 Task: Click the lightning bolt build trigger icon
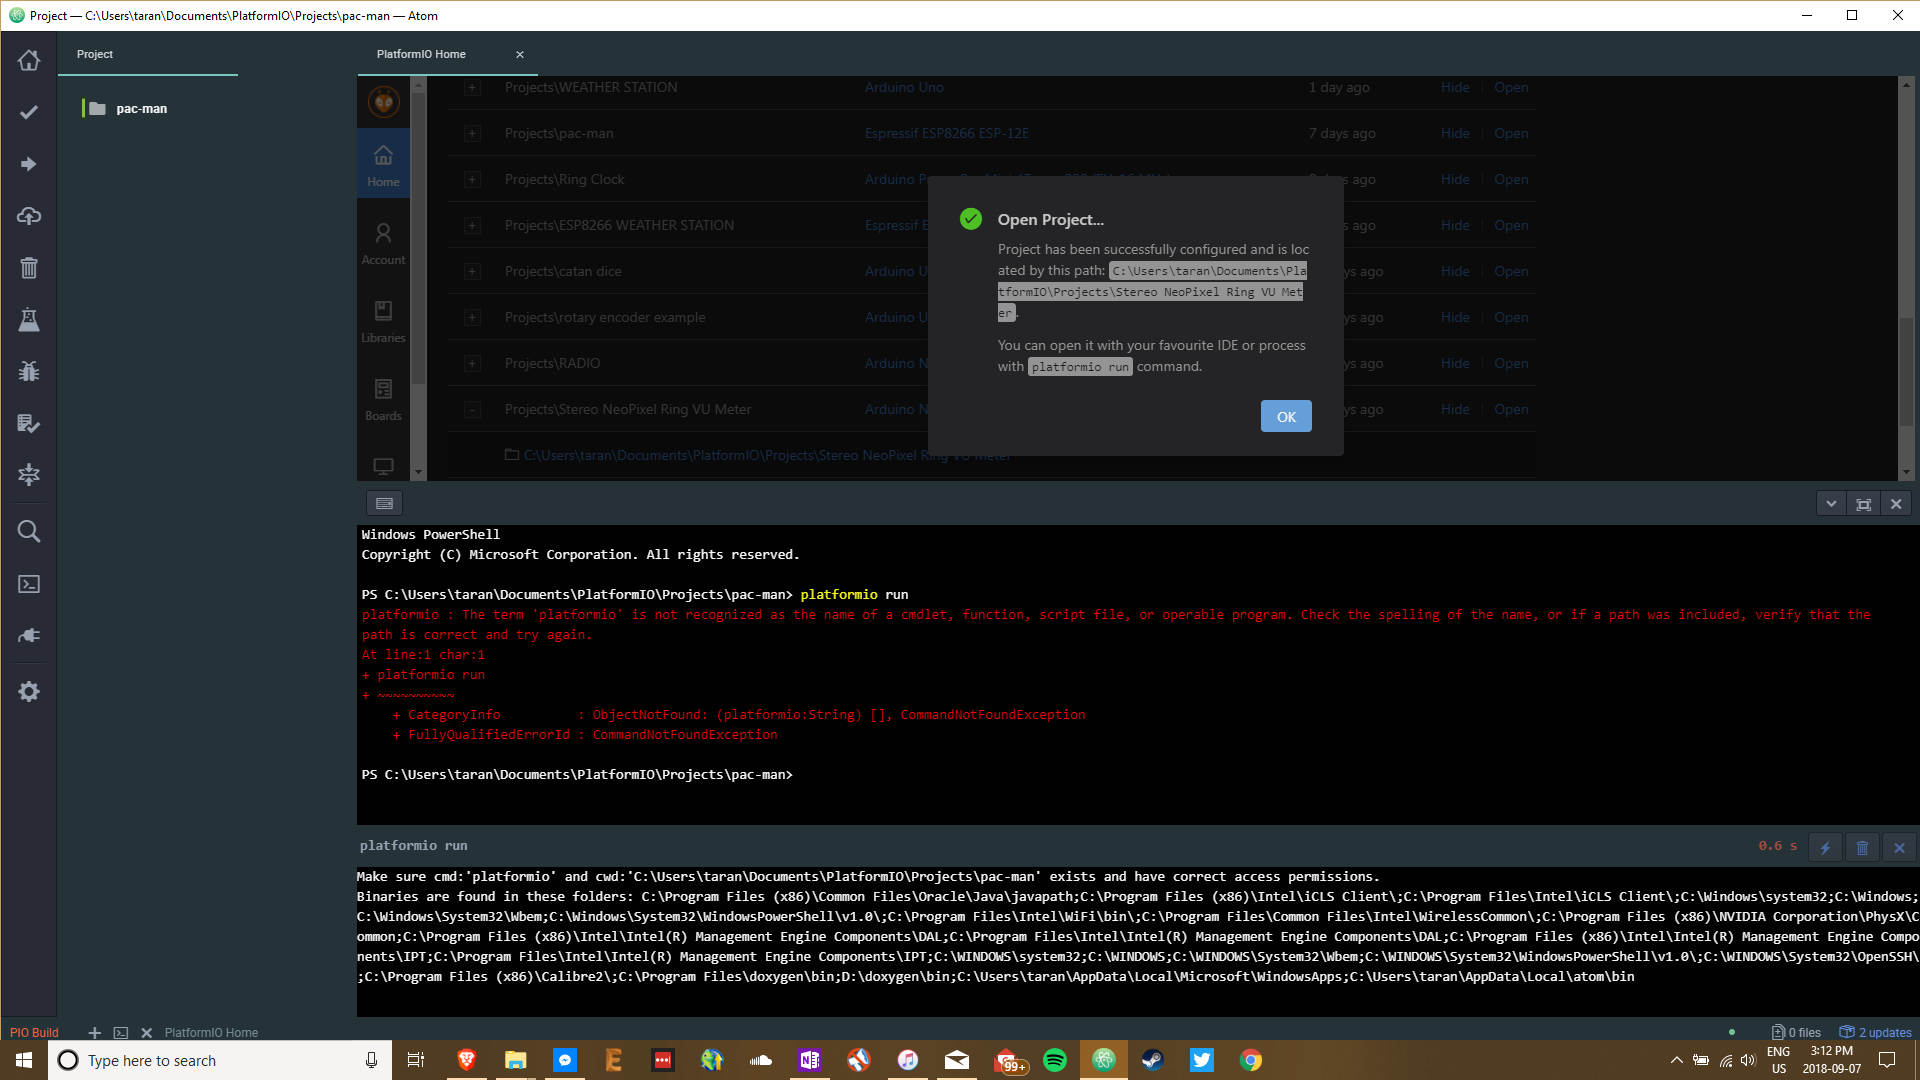point(1825,847)
